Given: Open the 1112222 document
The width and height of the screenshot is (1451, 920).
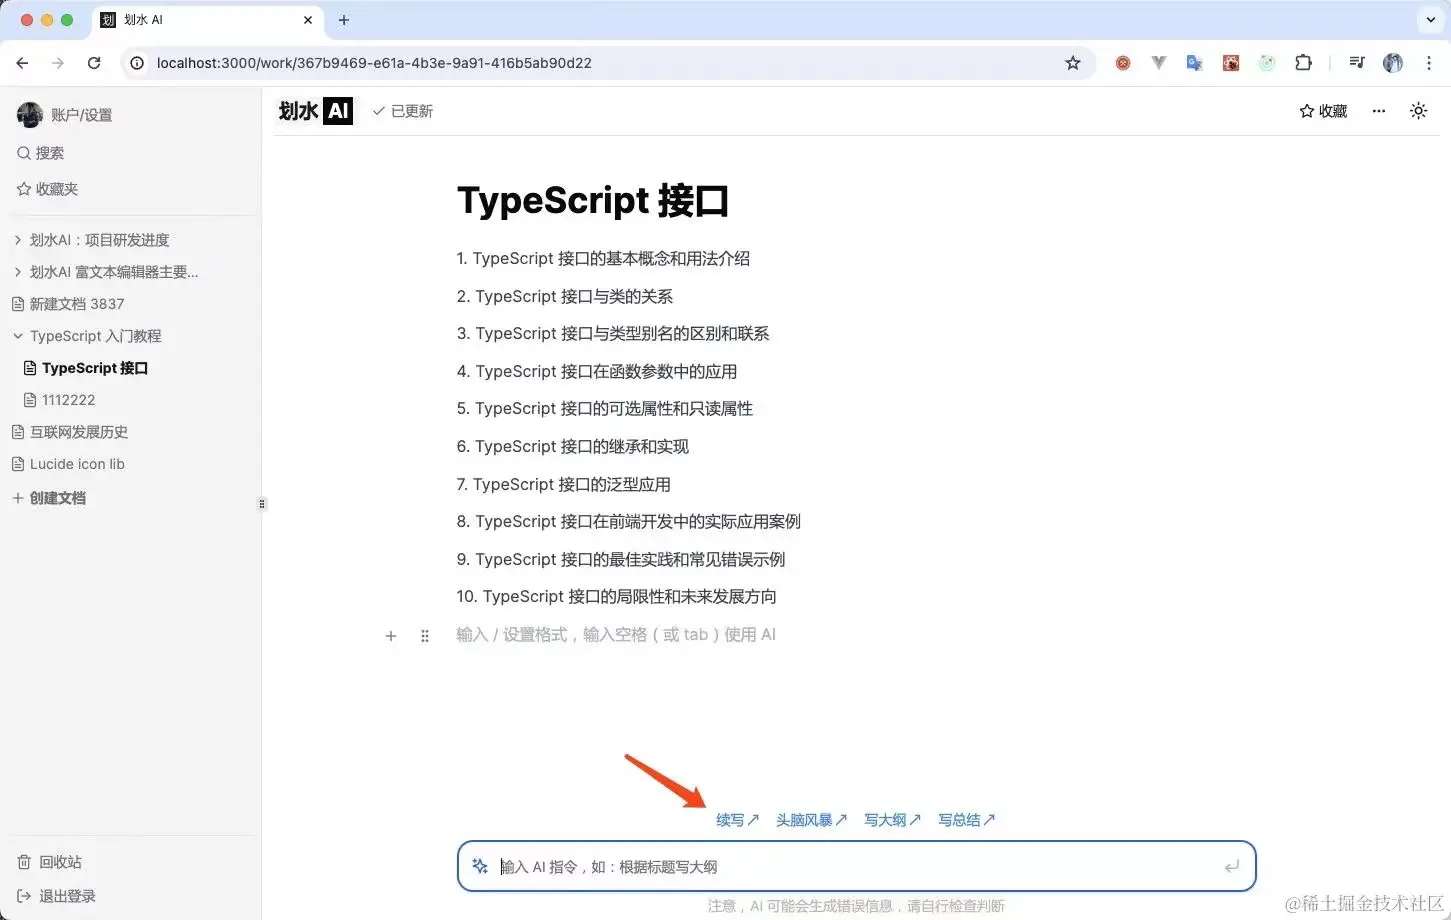Looking at the screenshot, I should click(60, 400).
